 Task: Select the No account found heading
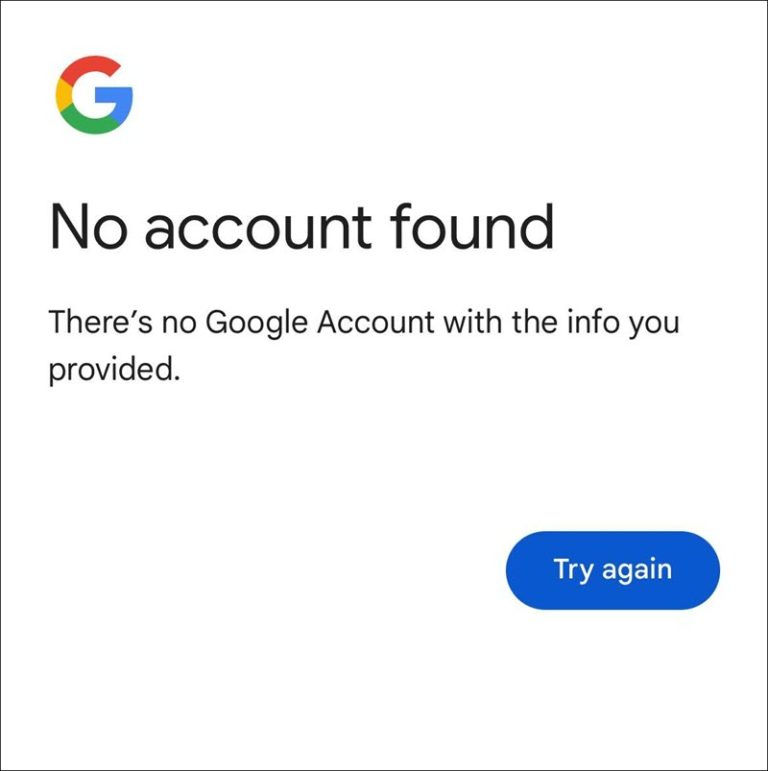click(x=302, y=227)
